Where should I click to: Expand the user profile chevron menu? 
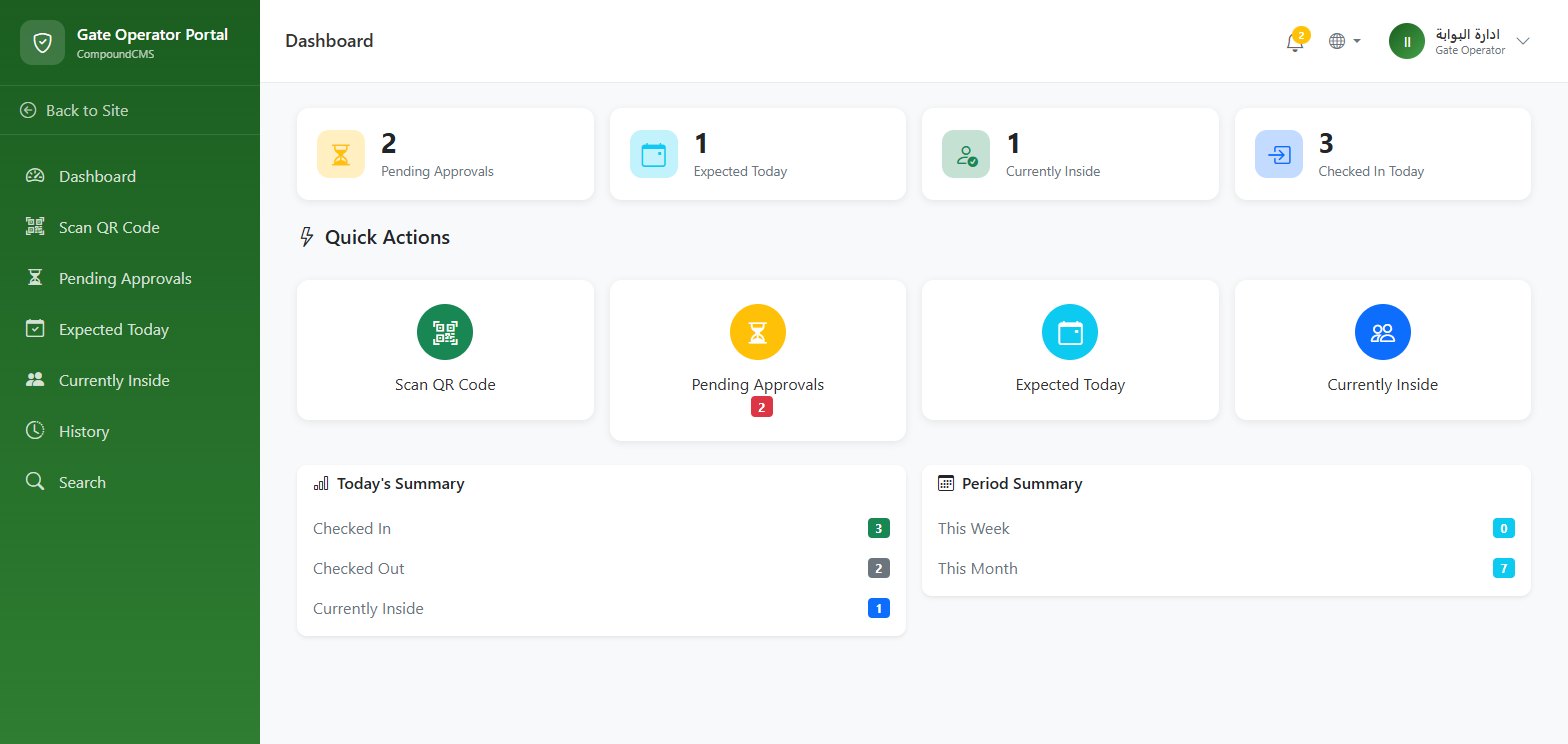[x=1523, y=41]
